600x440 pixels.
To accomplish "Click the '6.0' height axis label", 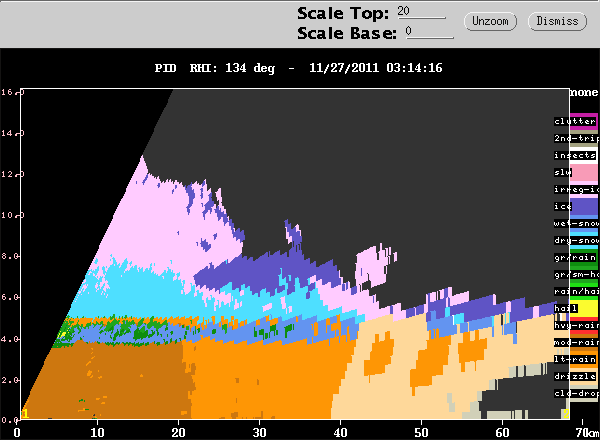I will [10, 297].
